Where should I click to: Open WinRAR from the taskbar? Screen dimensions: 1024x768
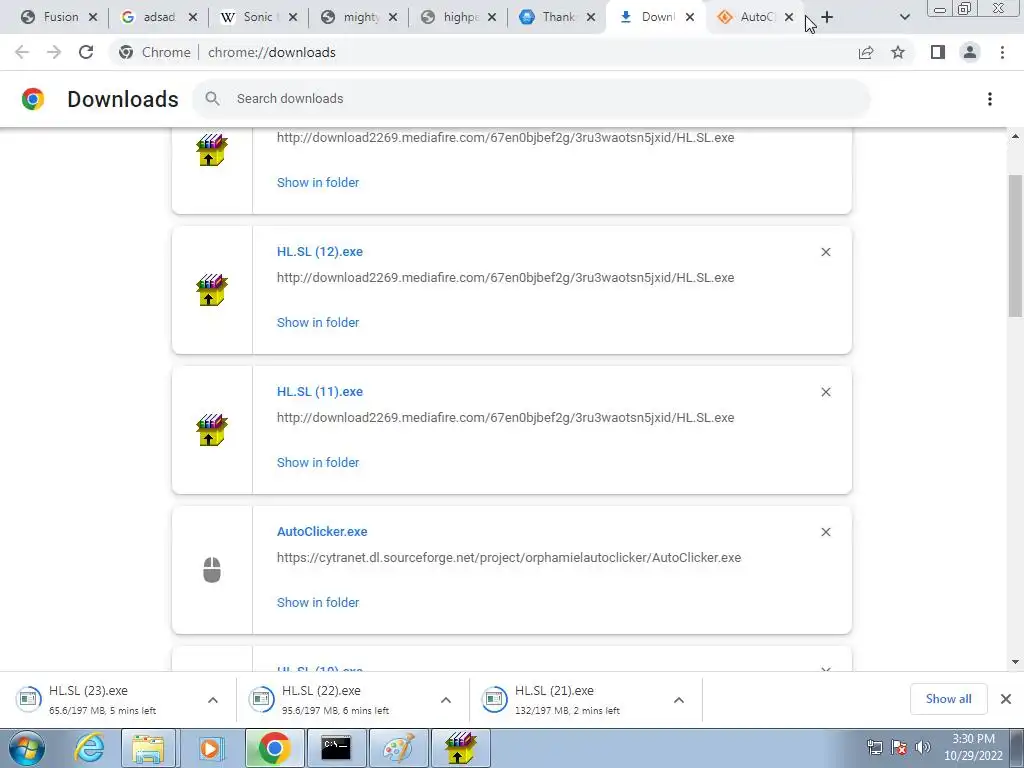click(x=460, y=748)
